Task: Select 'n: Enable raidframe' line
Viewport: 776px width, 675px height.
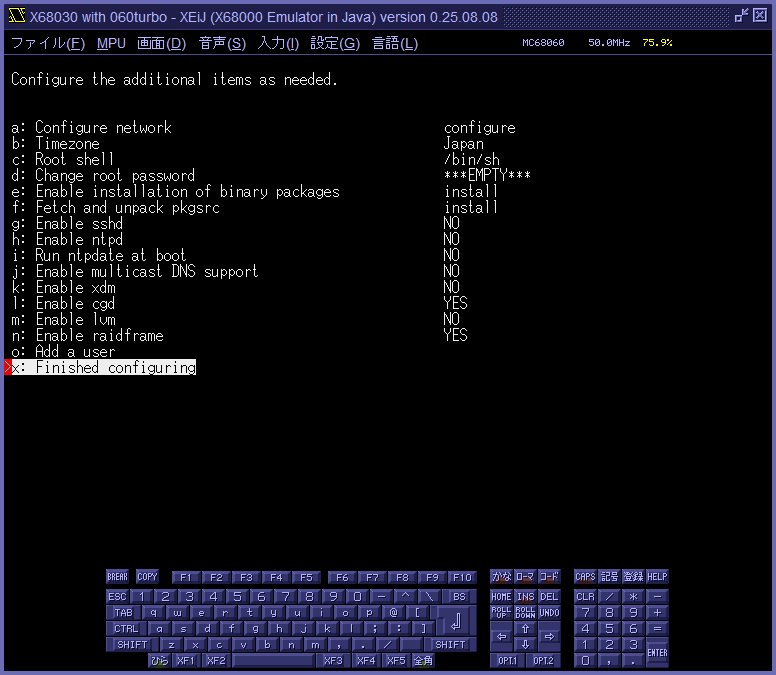Action: 87,336
